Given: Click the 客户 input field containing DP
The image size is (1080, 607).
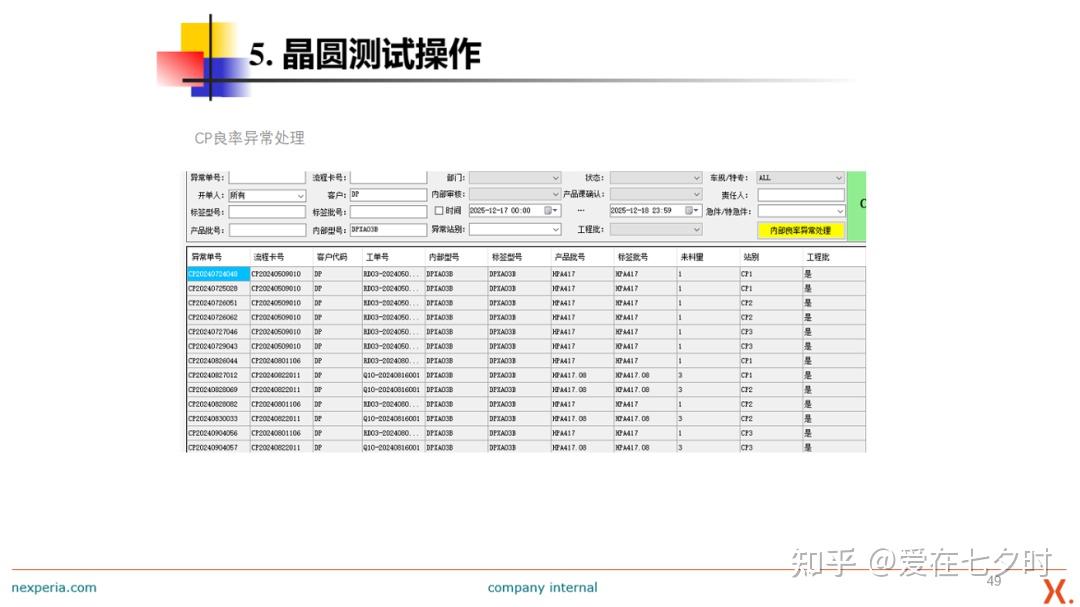Looking at the screenshot, I should tap(388, 195).
